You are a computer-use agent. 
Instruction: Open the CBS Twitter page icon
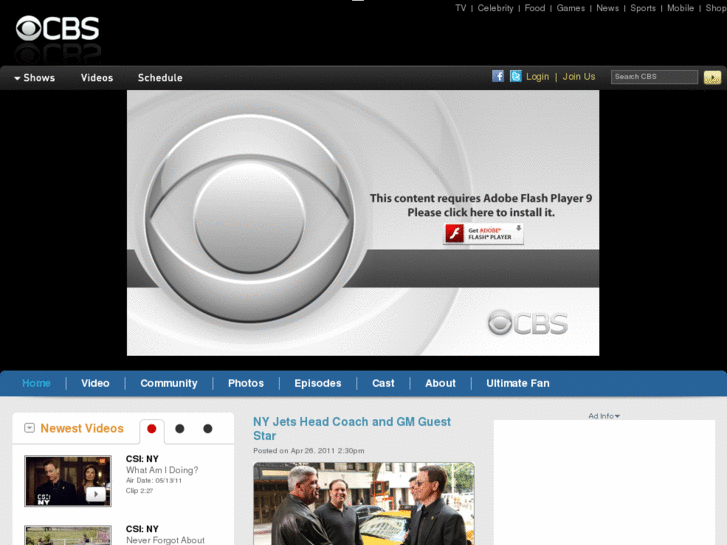tap(516, 76)
